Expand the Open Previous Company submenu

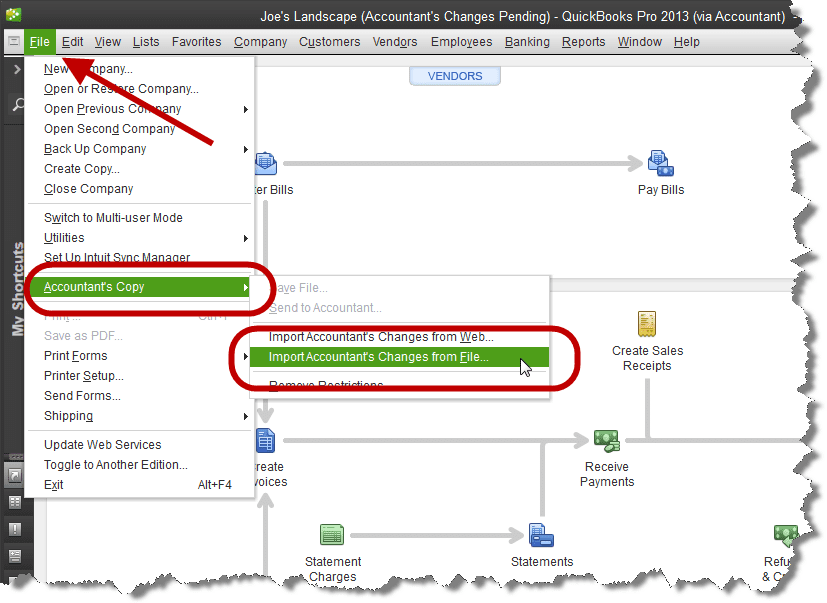246,109
